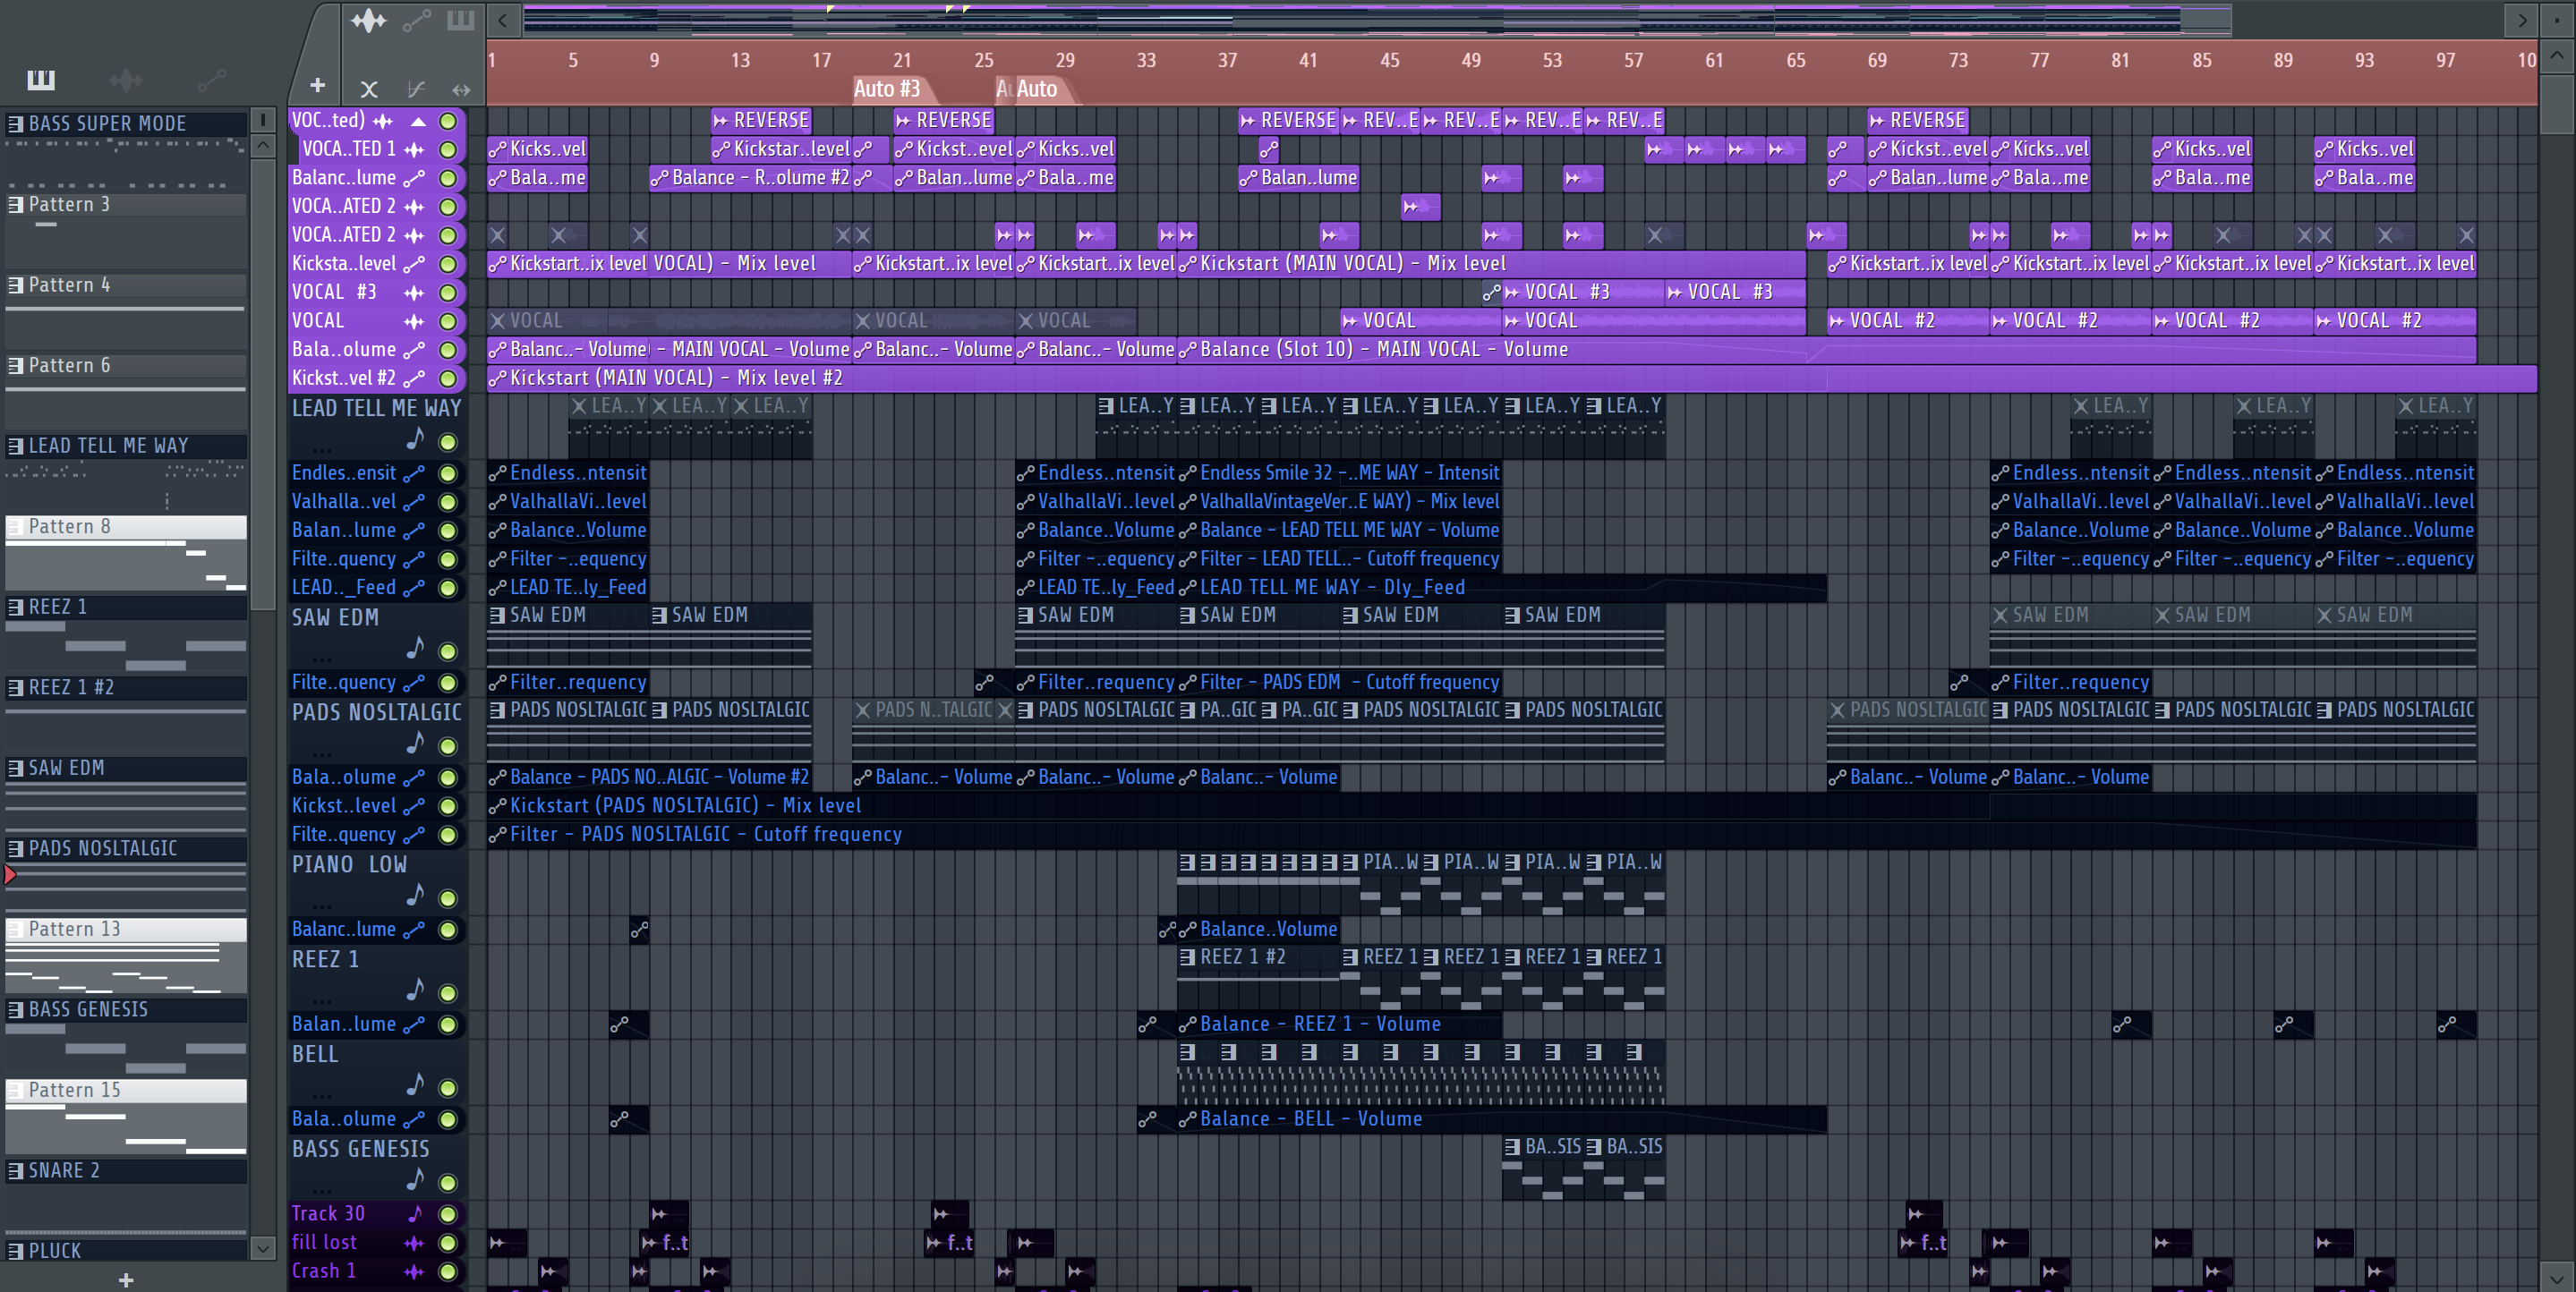Image resolution: width=2576 pixels, height=1292 pixels.
Task: Mute the VOC..ted) group track
Action: 449,121
